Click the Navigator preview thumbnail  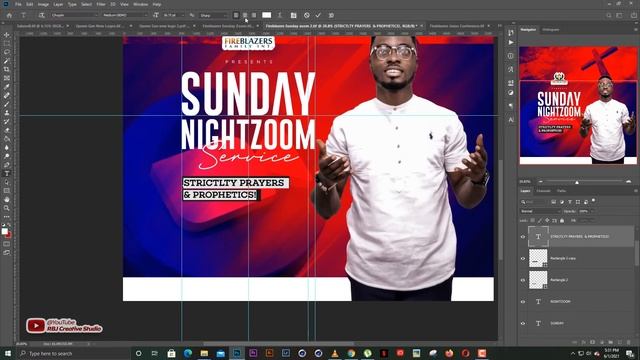(x=578, y=105)
